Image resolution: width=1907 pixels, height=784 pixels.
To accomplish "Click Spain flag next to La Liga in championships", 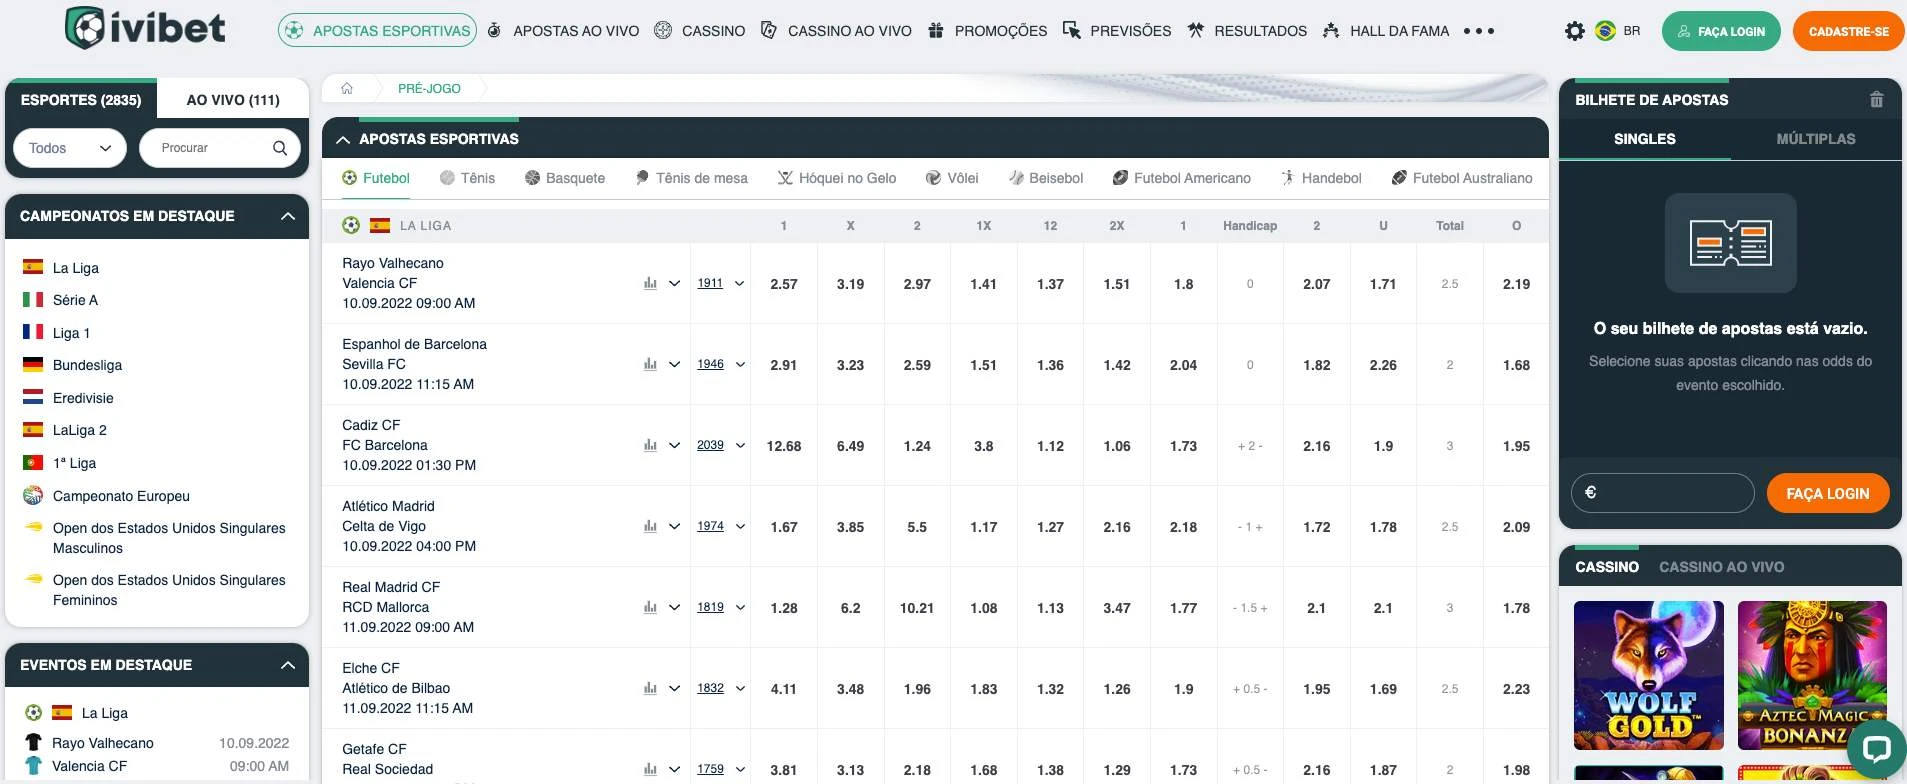I will pyautogui.click(x=33, y=267).
